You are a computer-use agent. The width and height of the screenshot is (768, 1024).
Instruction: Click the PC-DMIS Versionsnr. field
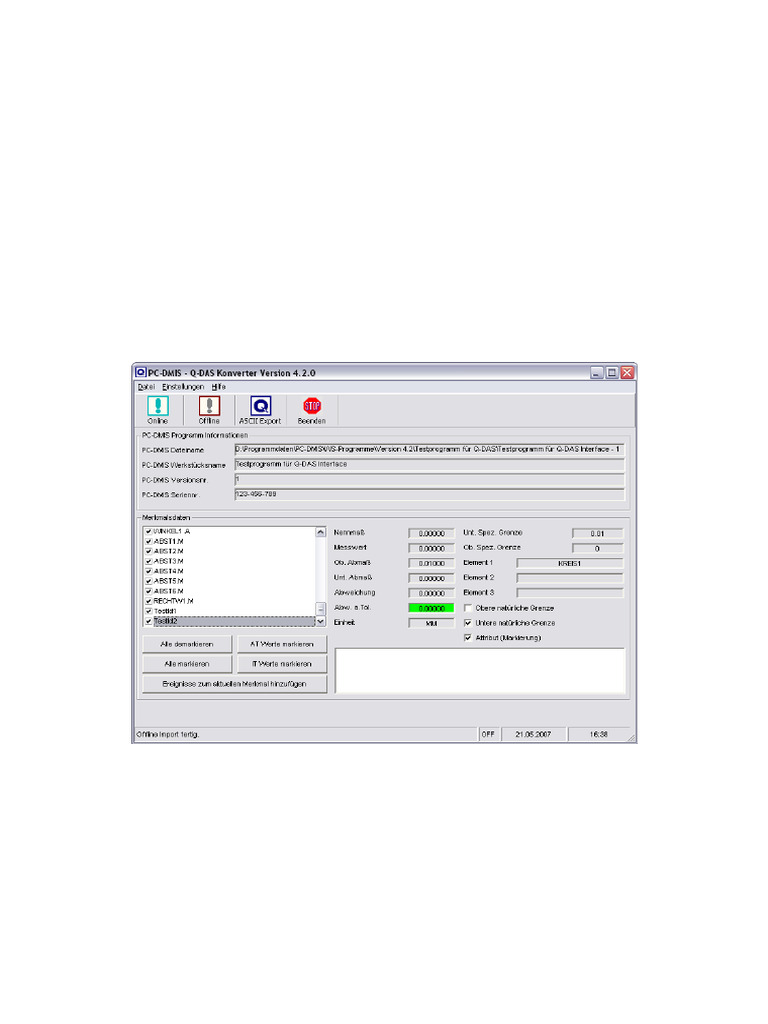(429, 479)
